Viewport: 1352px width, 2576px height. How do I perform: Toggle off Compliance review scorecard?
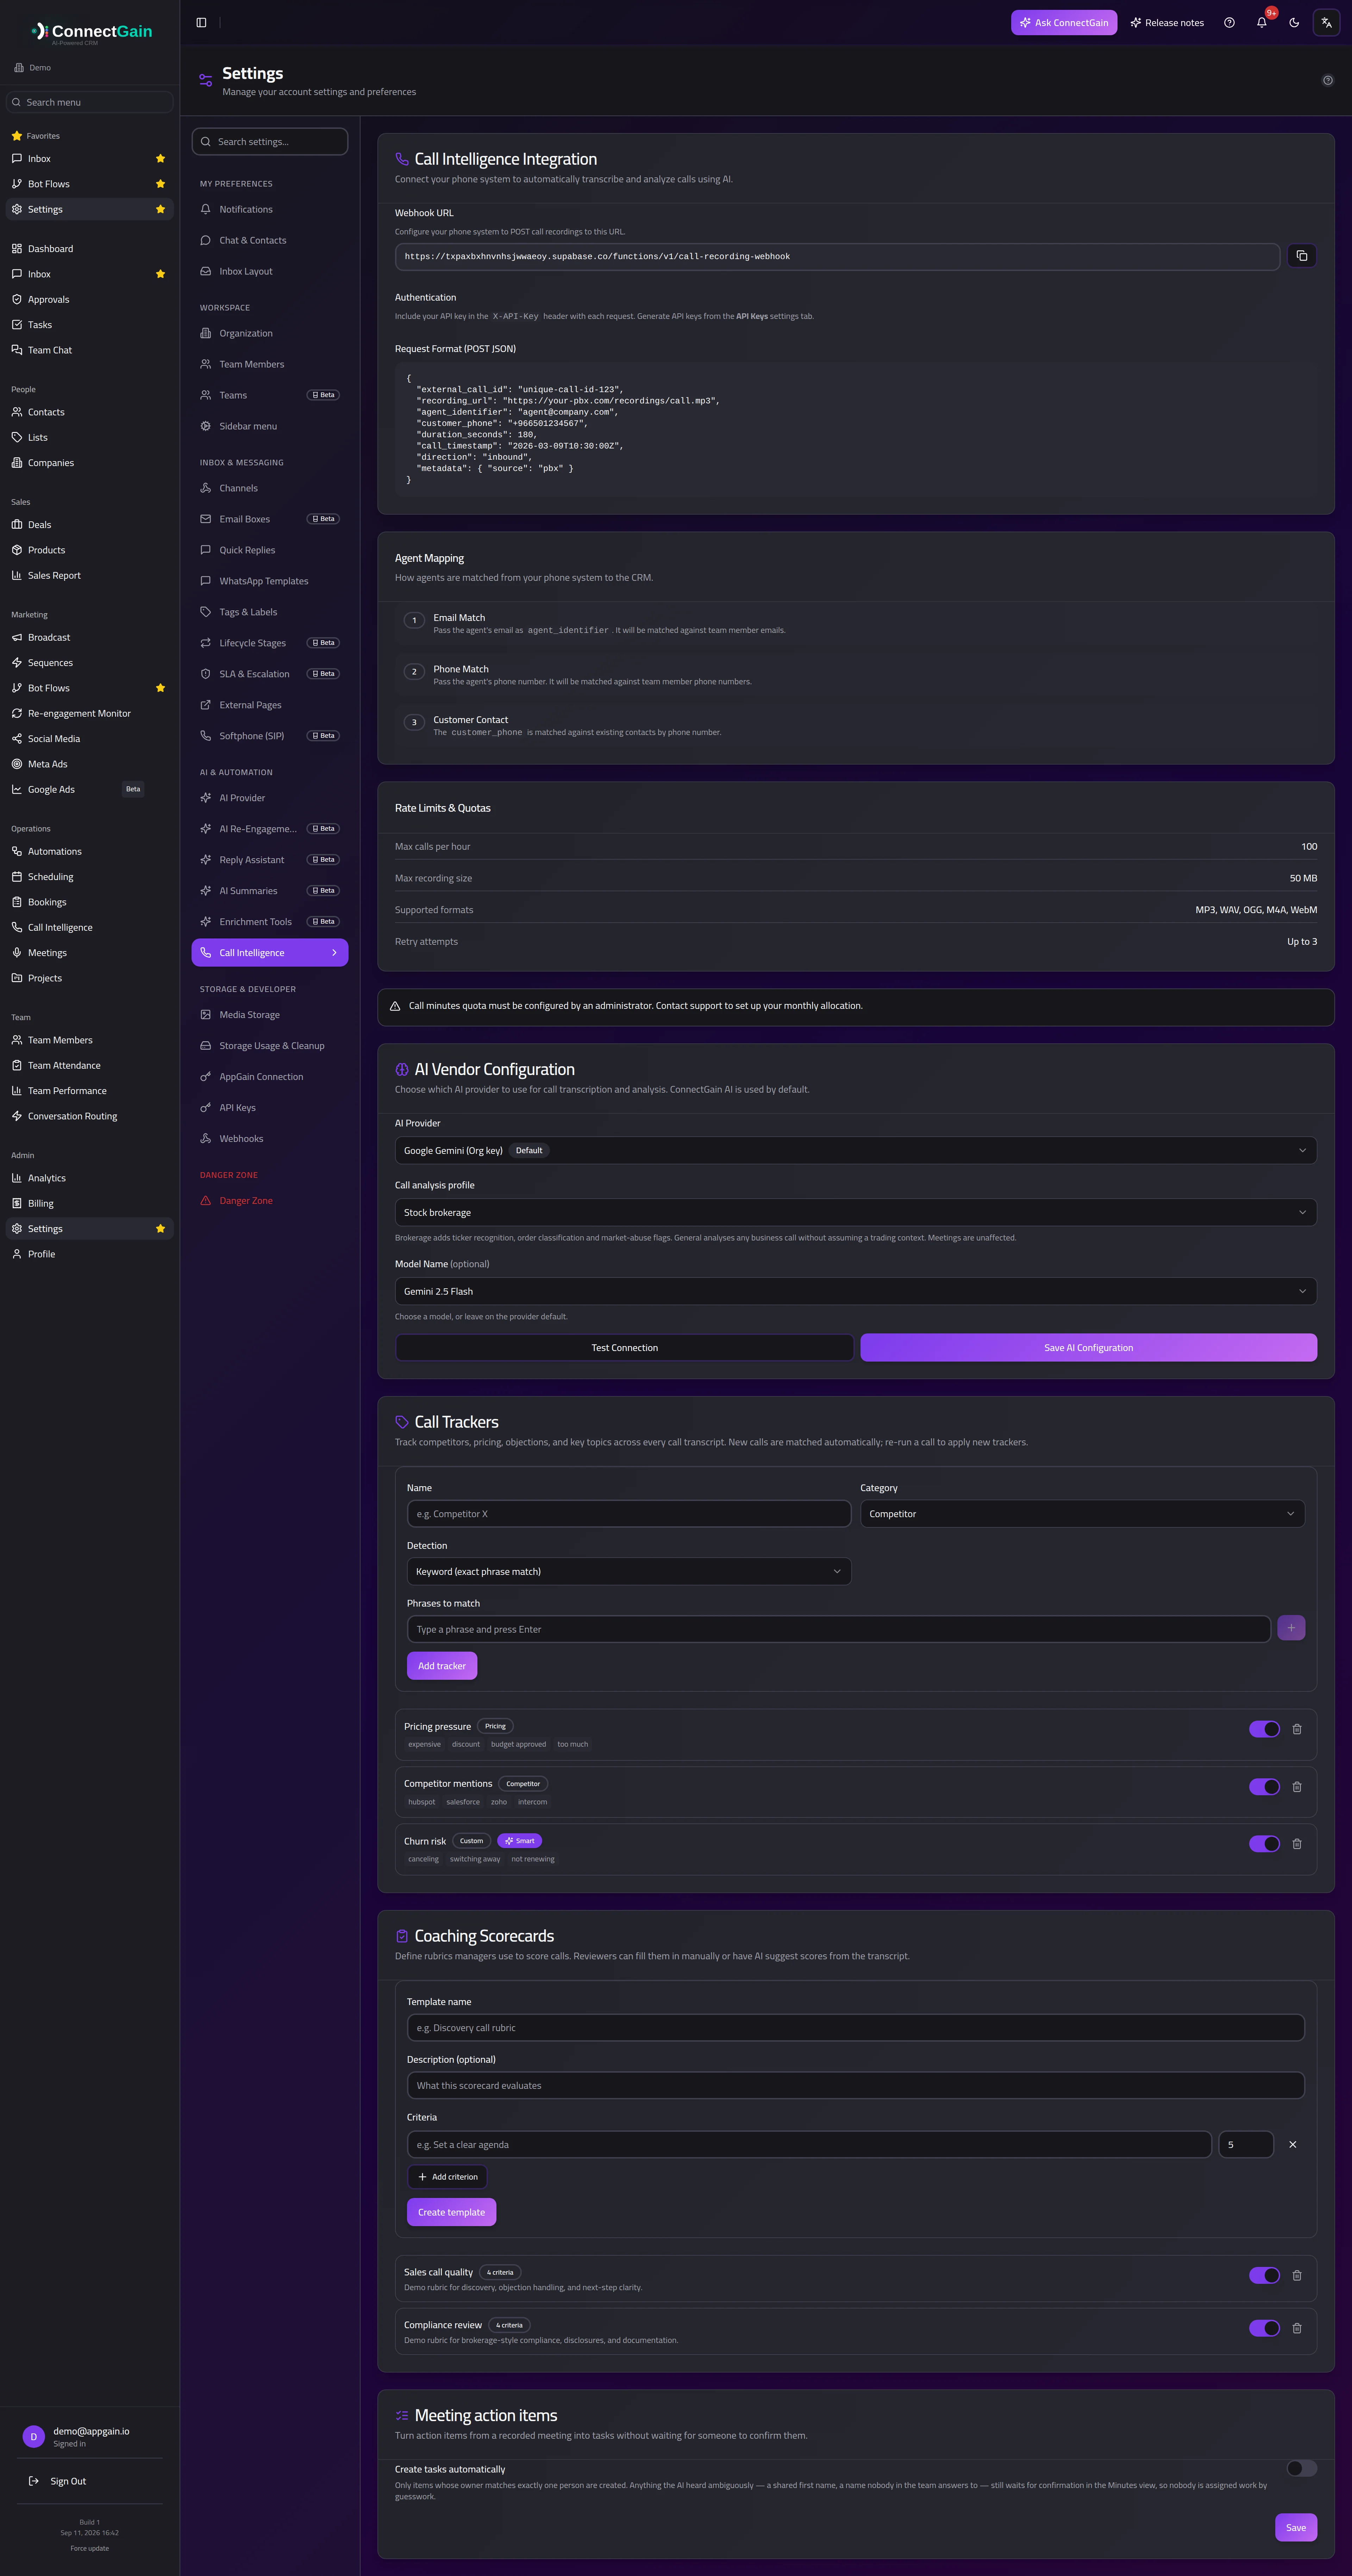click(x=1264, y=2328)
